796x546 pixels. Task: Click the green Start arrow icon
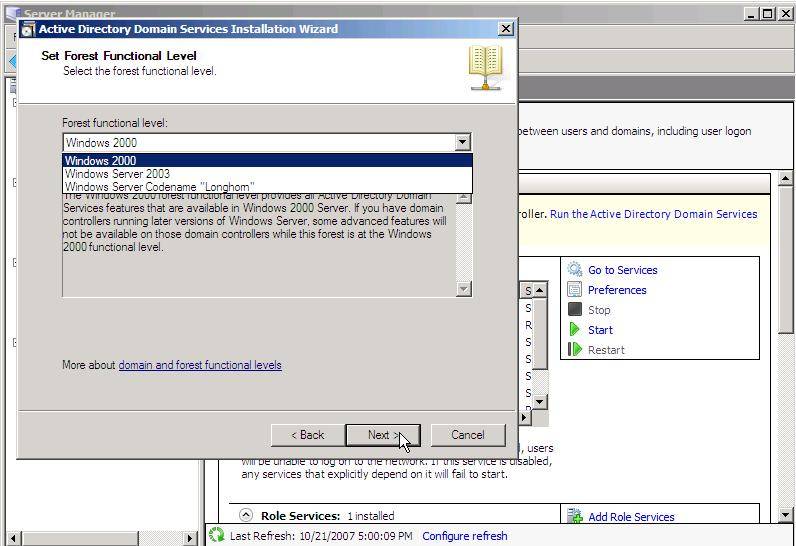[575, 329]
